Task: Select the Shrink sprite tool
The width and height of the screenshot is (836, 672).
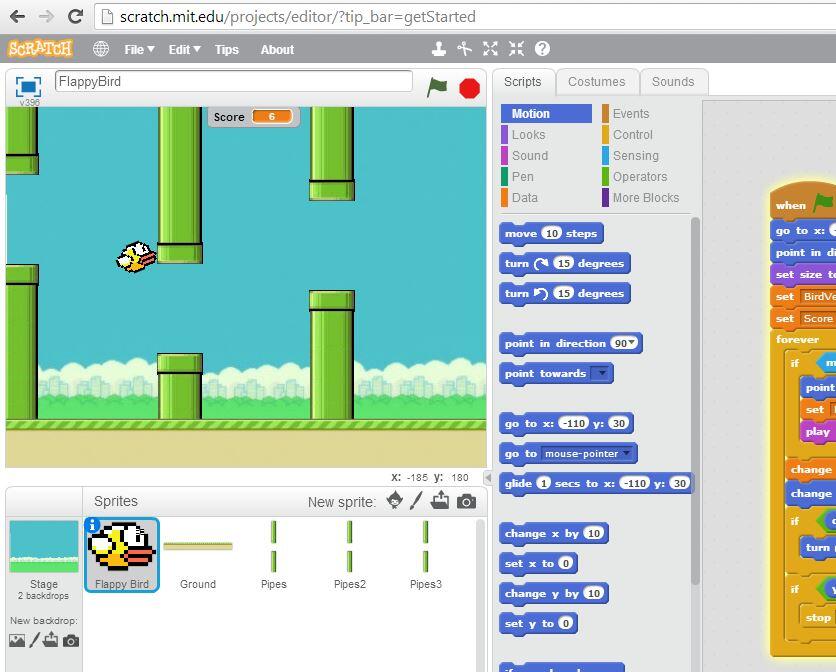Action: tap(516, 49)
